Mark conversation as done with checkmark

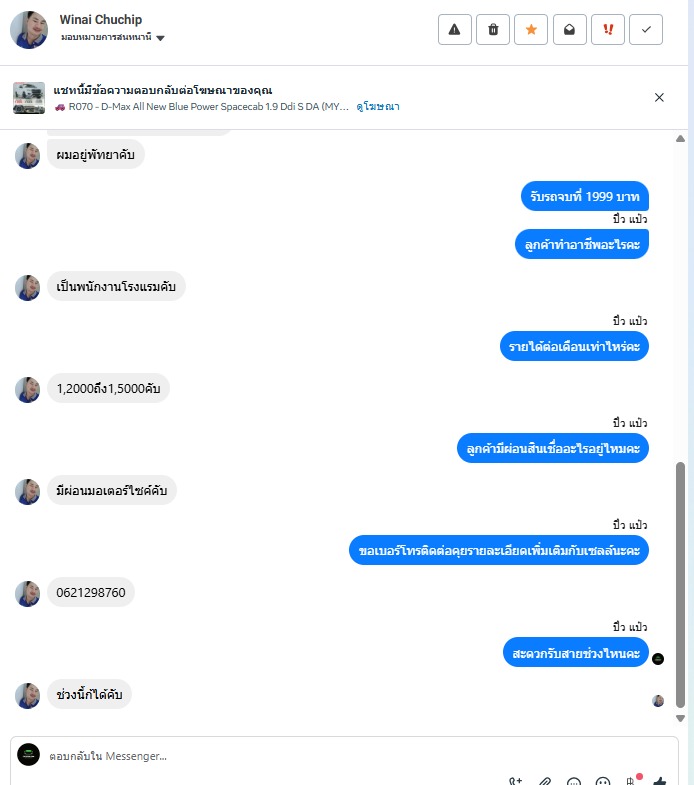pos(646,30)
